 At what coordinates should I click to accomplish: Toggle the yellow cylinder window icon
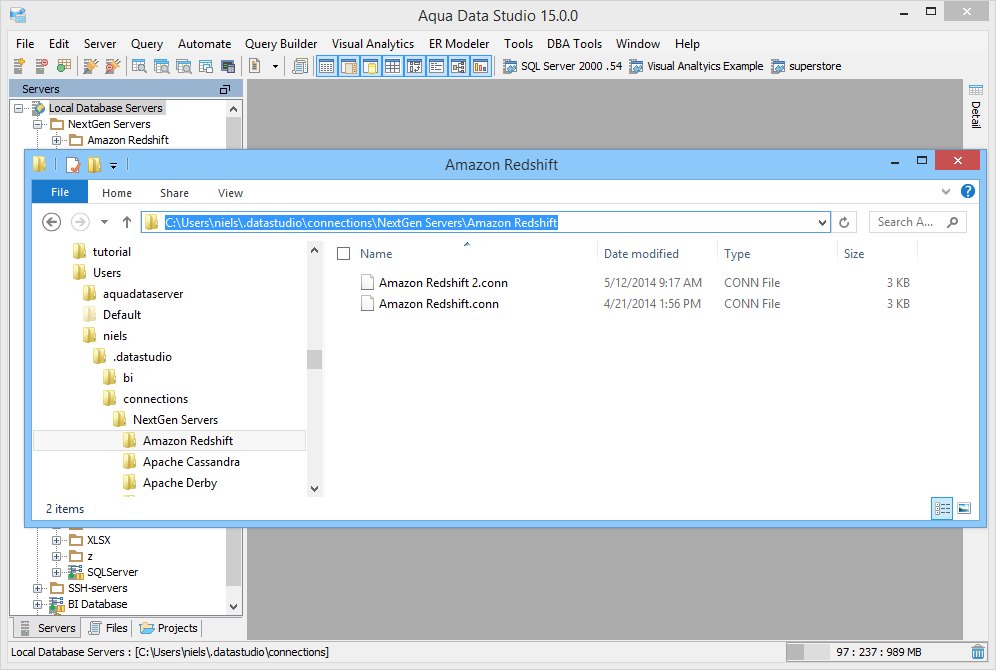click(x=370, y=66)
